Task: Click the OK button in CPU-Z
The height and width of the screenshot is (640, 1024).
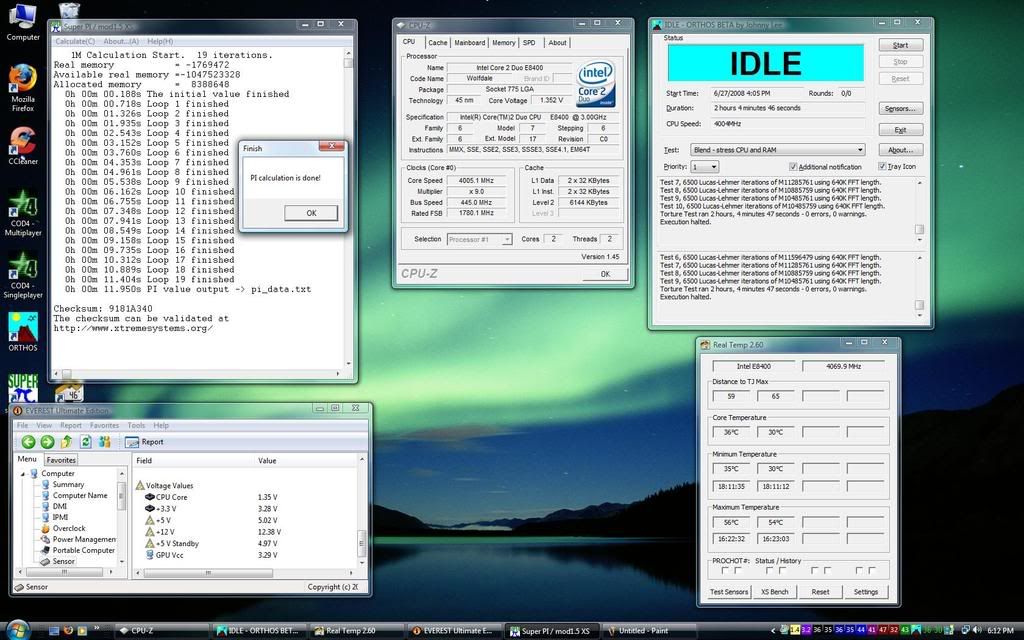Action: coord(605,274)
